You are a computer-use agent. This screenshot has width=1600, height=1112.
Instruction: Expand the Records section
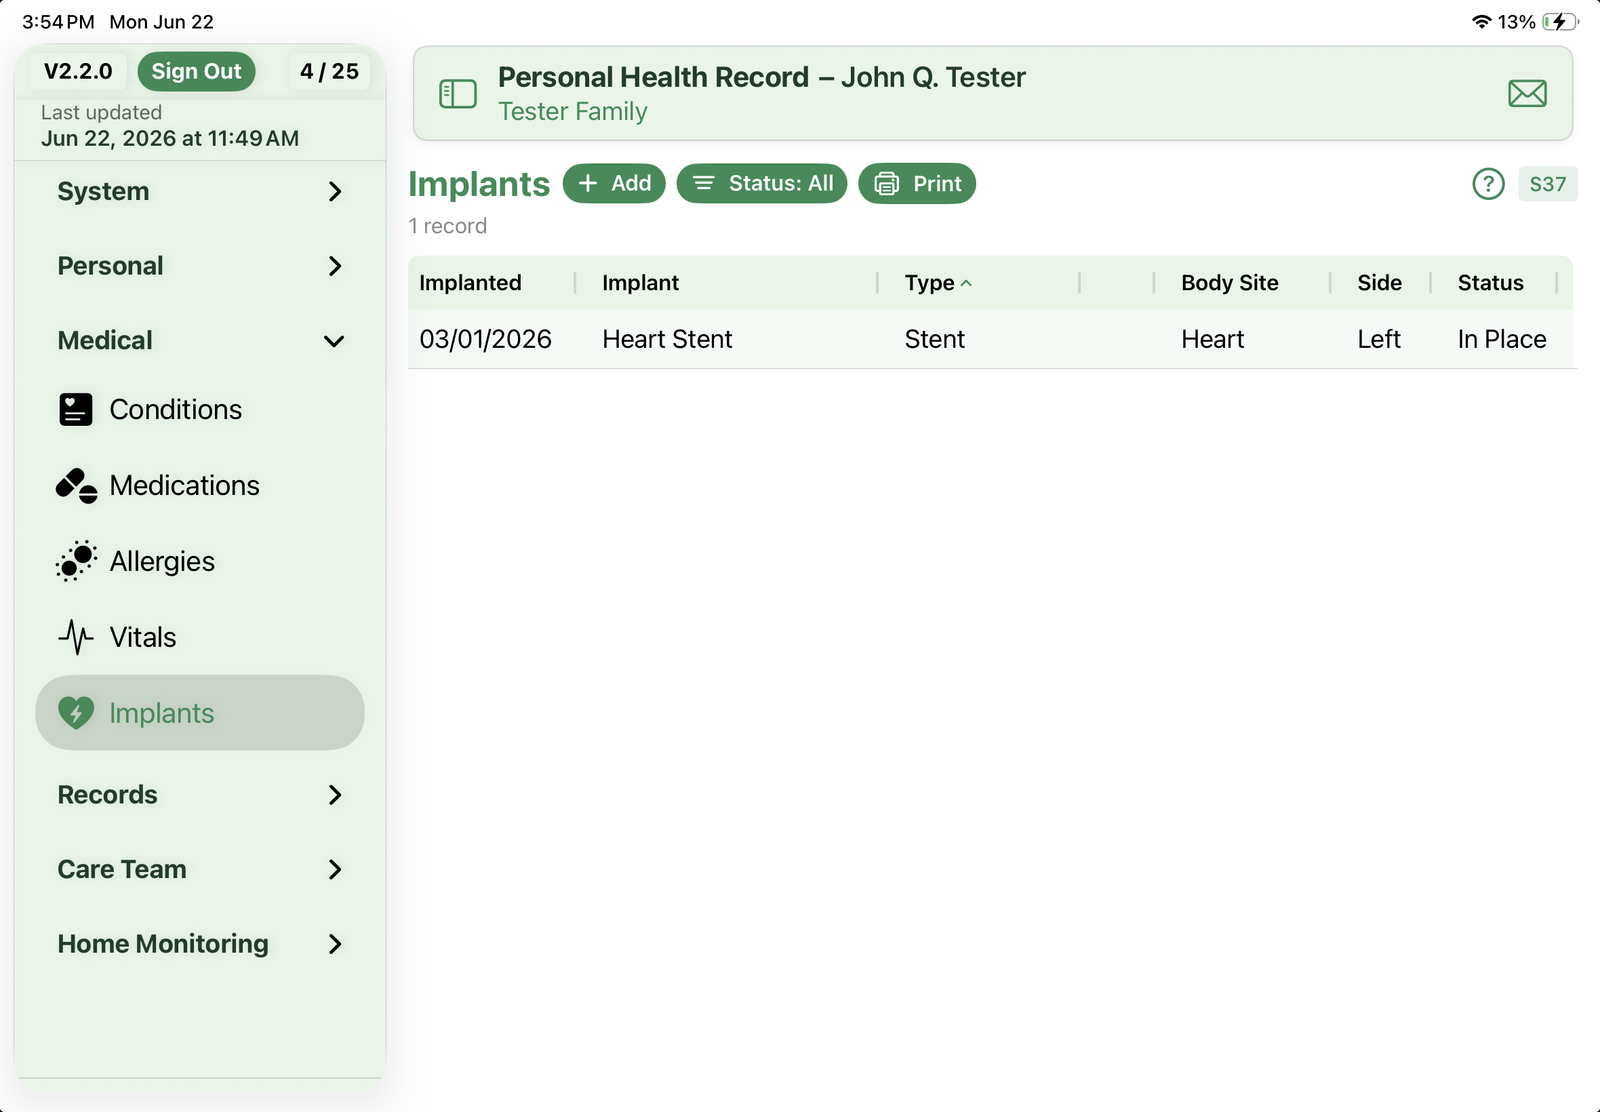(200, 795)
